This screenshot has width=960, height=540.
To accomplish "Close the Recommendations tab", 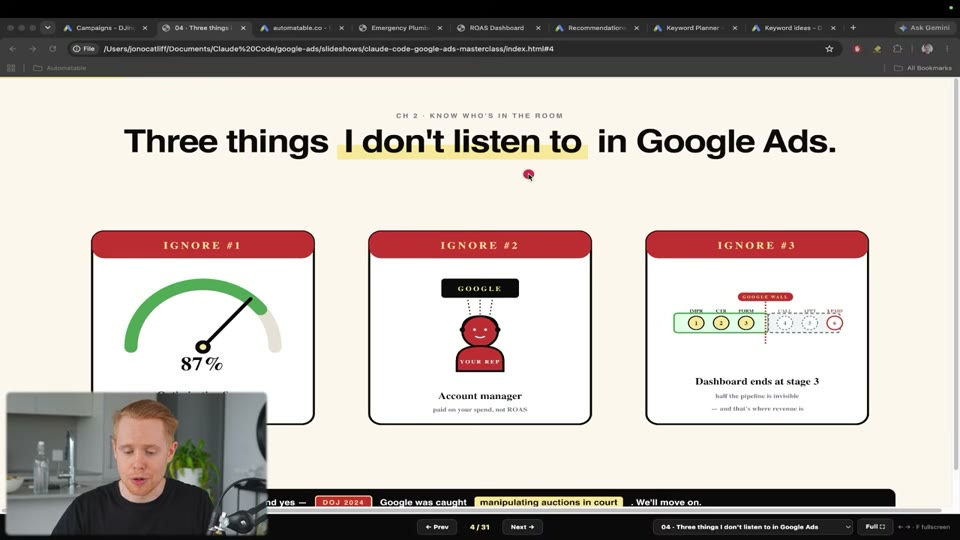I will tap(637, 28).
